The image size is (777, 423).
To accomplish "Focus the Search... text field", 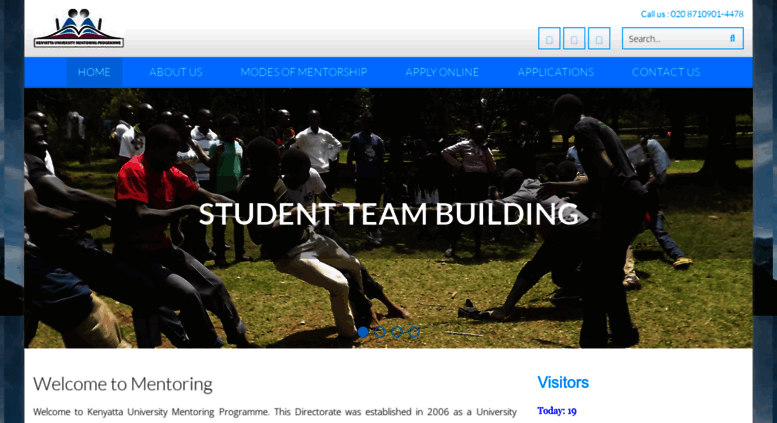I will (x=674, y=39).
